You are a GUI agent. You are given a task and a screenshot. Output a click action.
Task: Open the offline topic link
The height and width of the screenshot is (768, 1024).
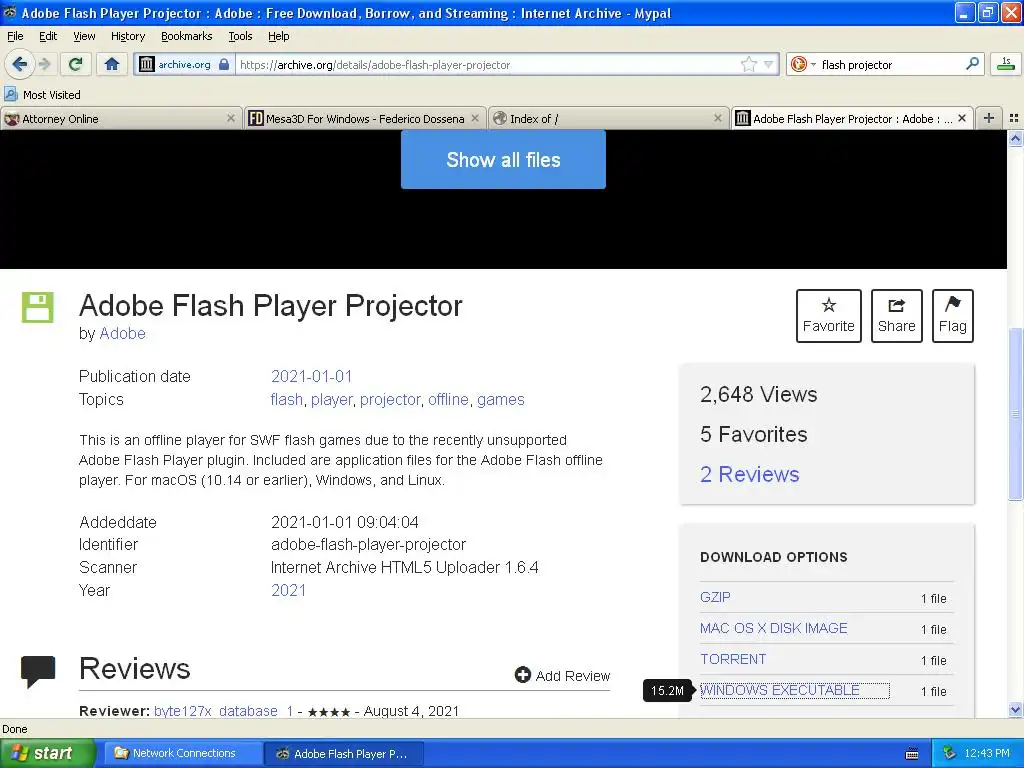[448, 399]
